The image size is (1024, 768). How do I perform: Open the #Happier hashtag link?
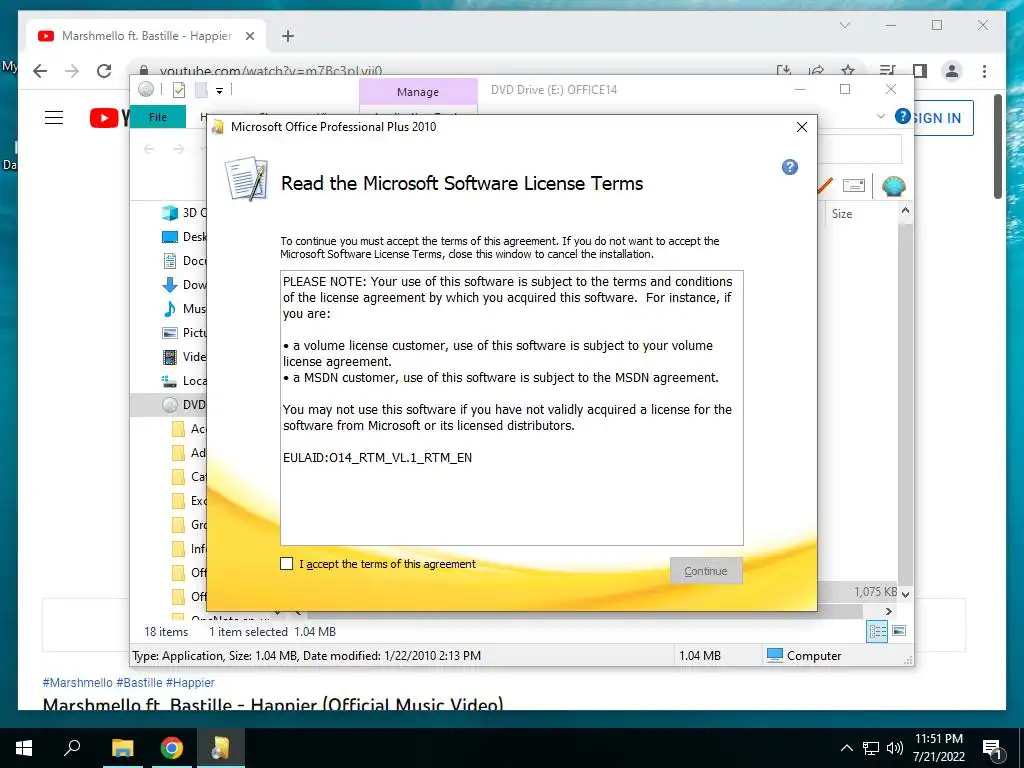pos(190,682)
